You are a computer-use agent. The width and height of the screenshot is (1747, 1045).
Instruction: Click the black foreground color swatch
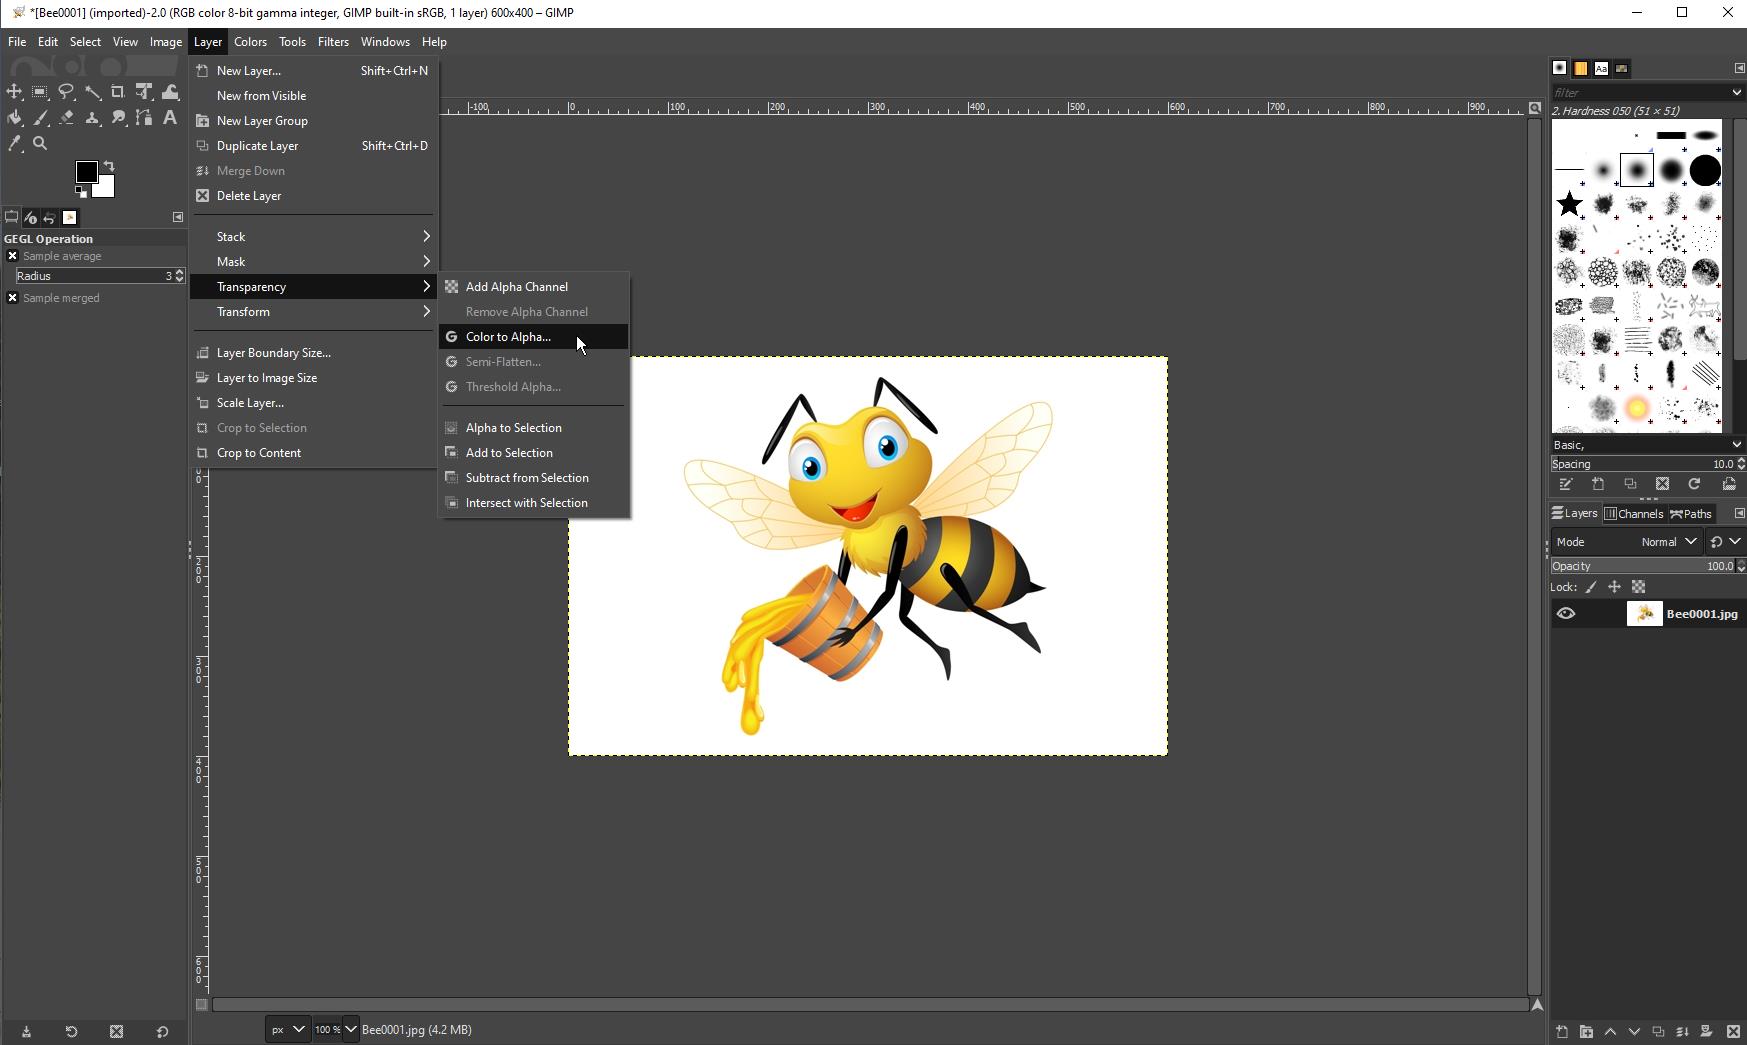point(87,172)
